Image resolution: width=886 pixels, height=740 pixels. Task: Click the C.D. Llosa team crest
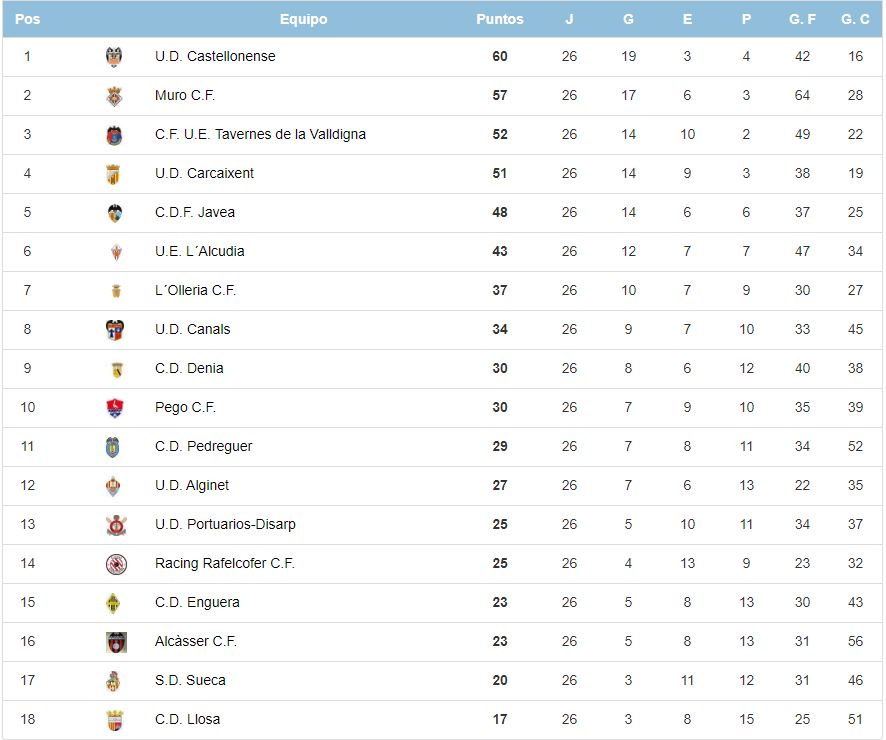pyautogui.click(x=114, y=720)
